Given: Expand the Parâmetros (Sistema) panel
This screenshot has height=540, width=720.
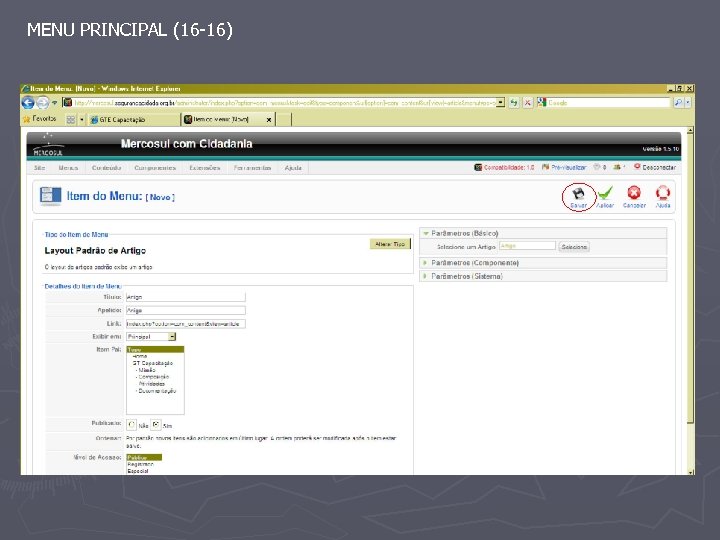Looking at the screenshot, I should click(x=543, y=276).
